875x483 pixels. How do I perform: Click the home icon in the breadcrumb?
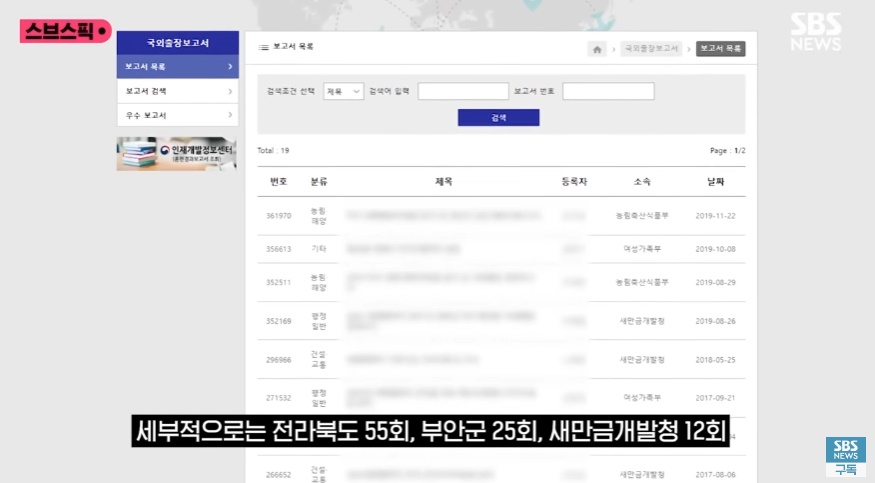click(597, 48)
